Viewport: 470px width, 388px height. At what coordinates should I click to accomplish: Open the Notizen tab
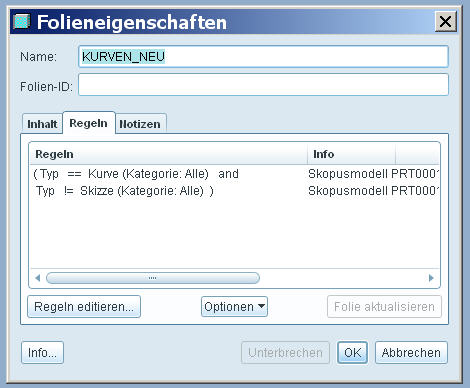pyautogui.click(x=140, y=124)
